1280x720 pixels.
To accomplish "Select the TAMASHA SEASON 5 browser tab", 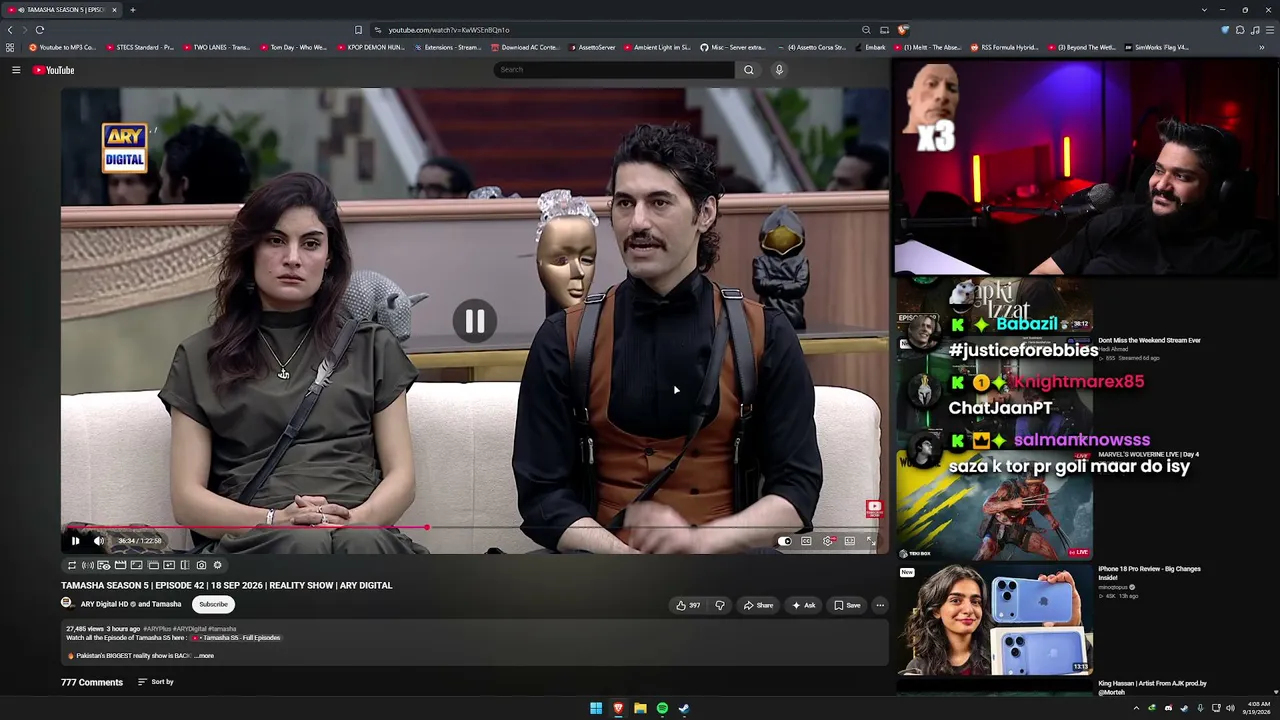I will point(62,9).
